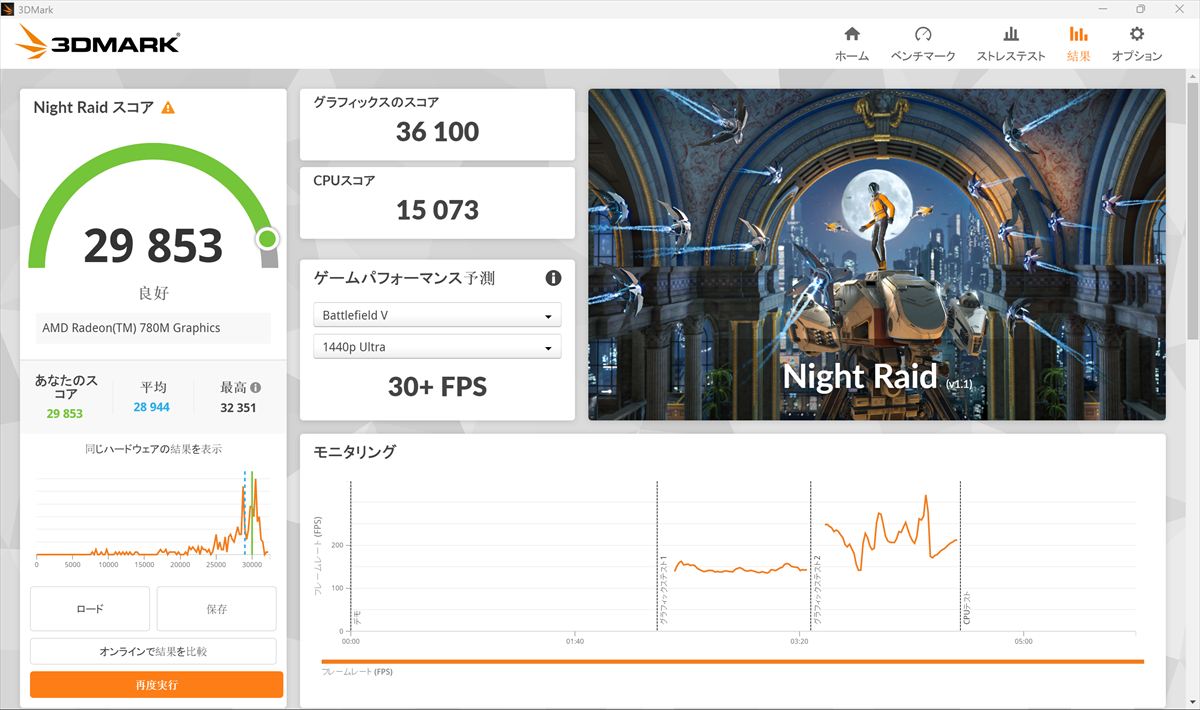
Task: Open game performance estimate info icon
Action: click(x=553, y=278)
